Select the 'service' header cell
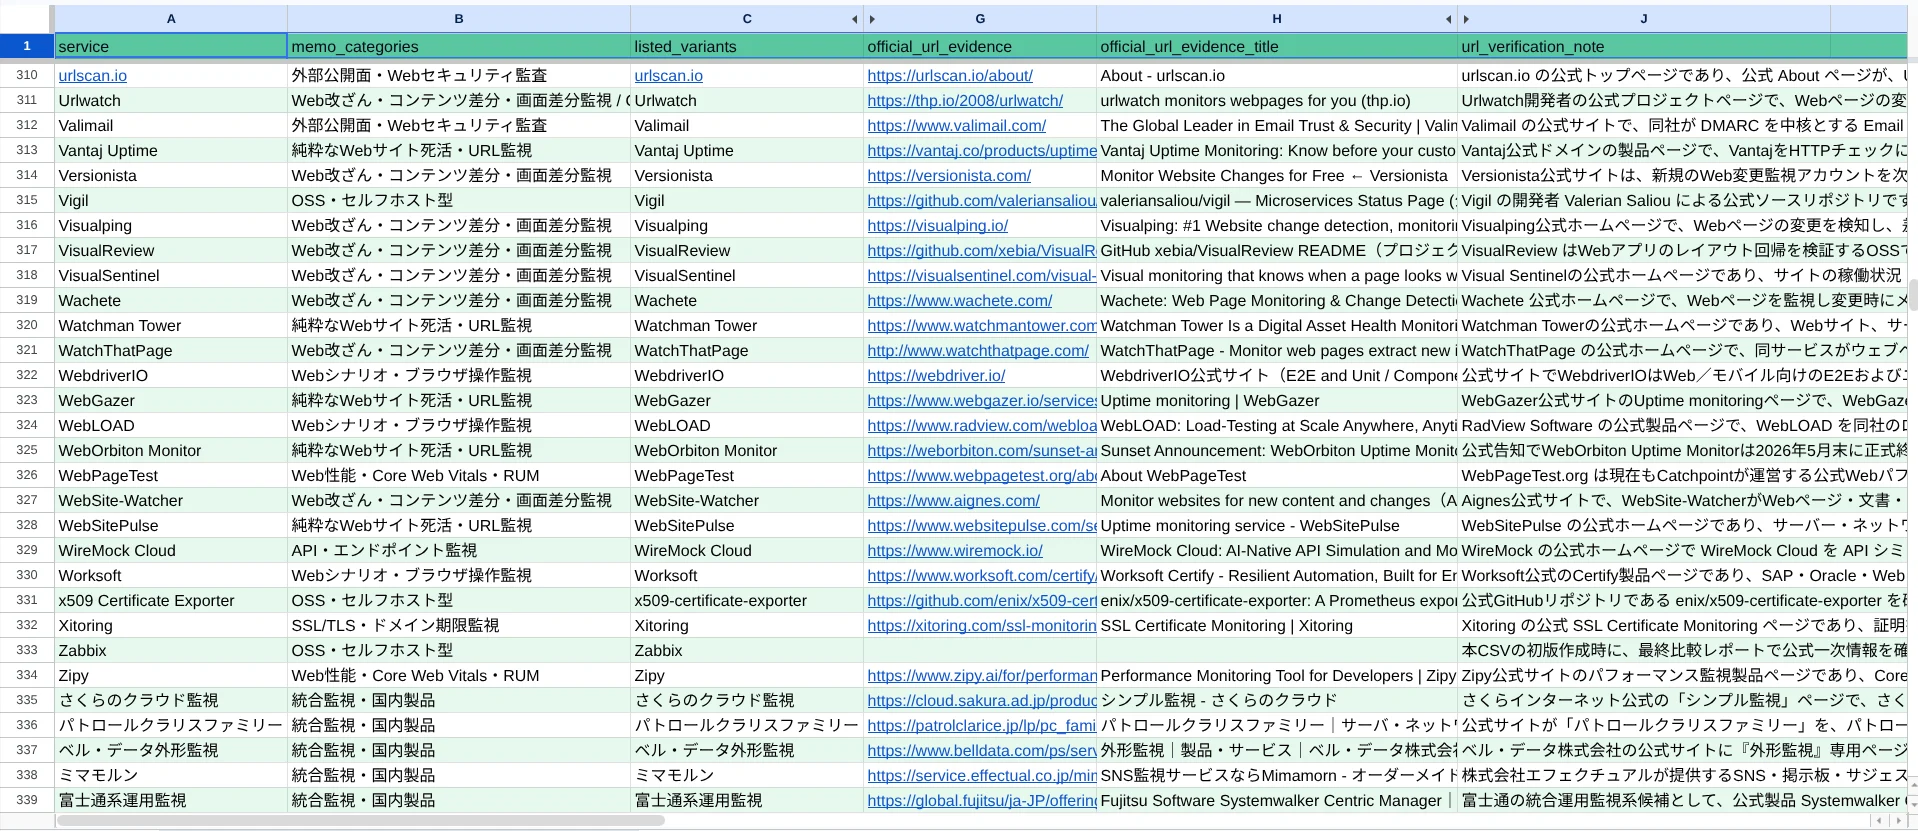Image resolution: width=1918 pixels, height=831 pixels. click(x=171, y=46)
